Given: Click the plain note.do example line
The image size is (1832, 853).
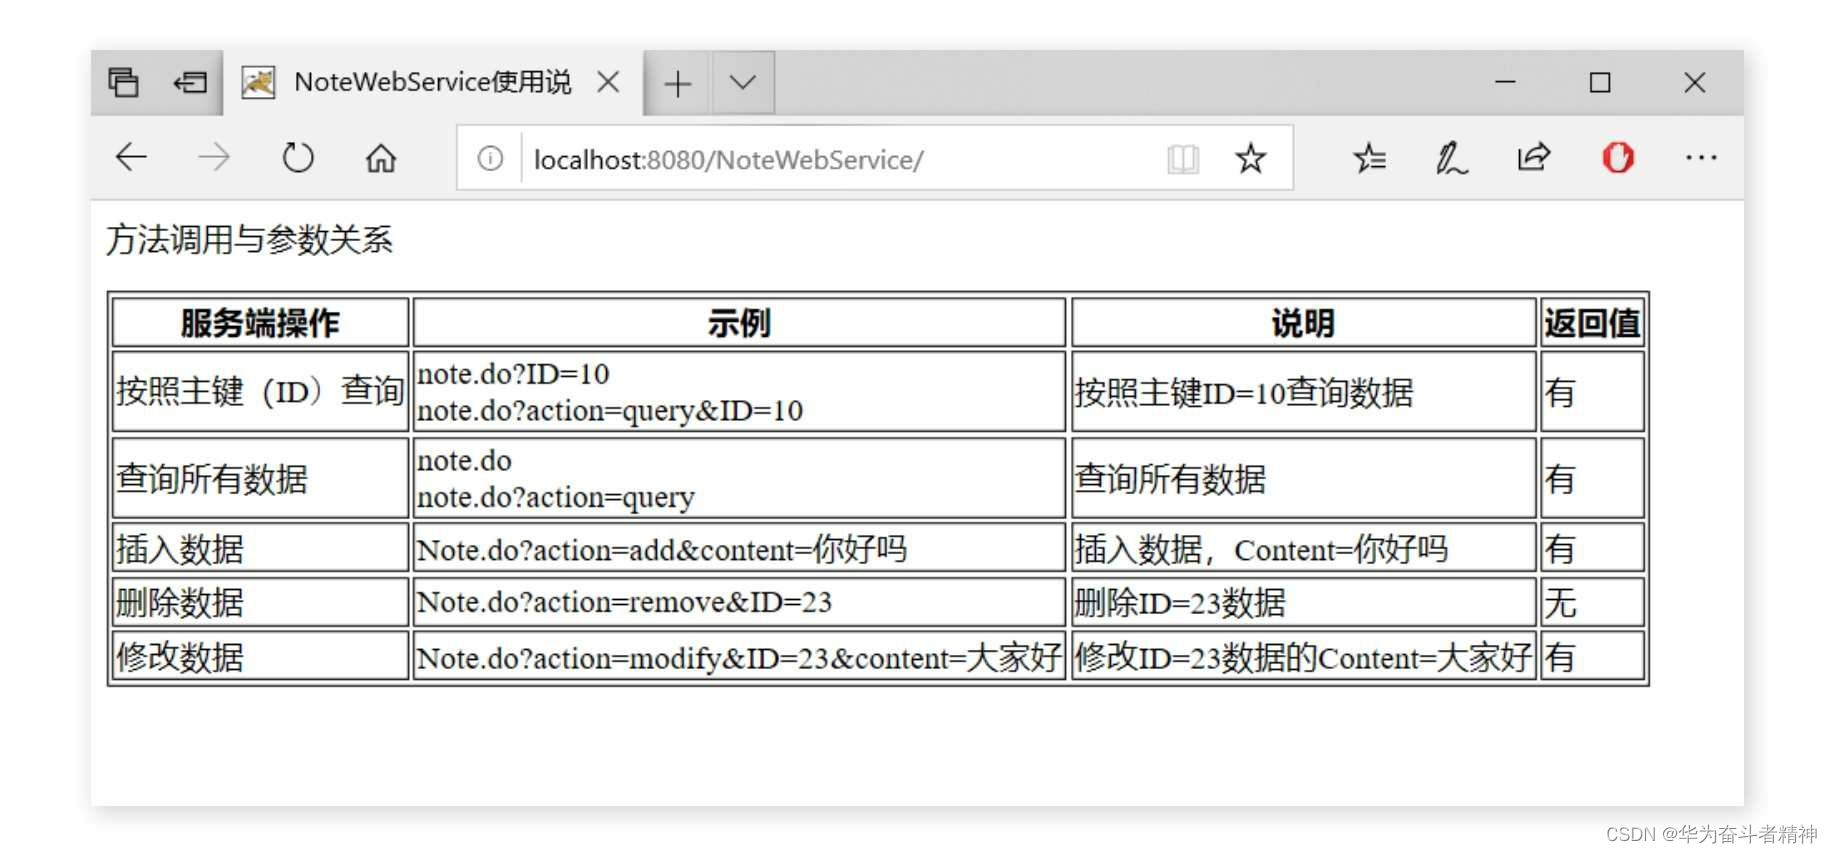Looking at the screenshot, I should click(464, 461).
